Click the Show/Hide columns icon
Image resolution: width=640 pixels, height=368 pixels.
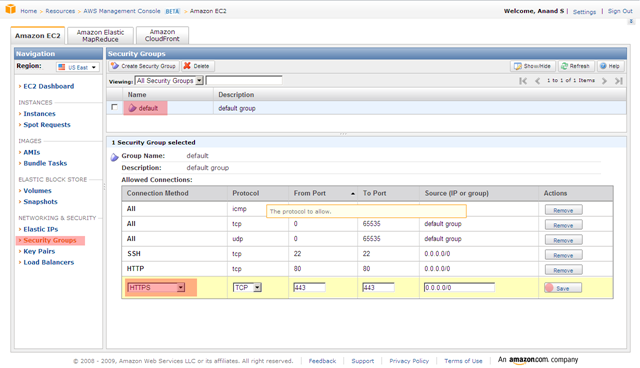click(518, 66)
